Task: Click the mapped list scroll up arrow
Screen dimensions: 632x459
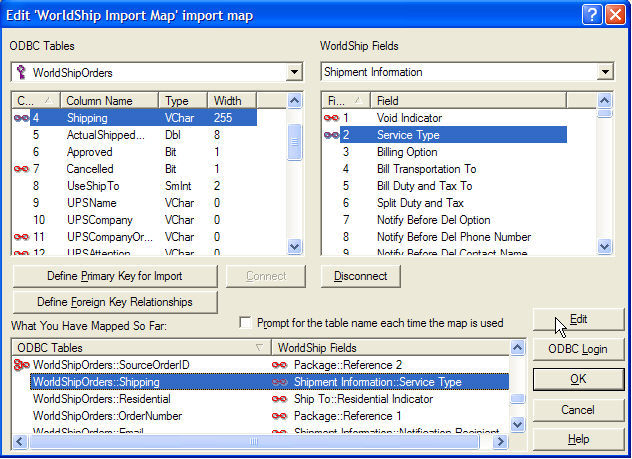Action: click(518, 347)
